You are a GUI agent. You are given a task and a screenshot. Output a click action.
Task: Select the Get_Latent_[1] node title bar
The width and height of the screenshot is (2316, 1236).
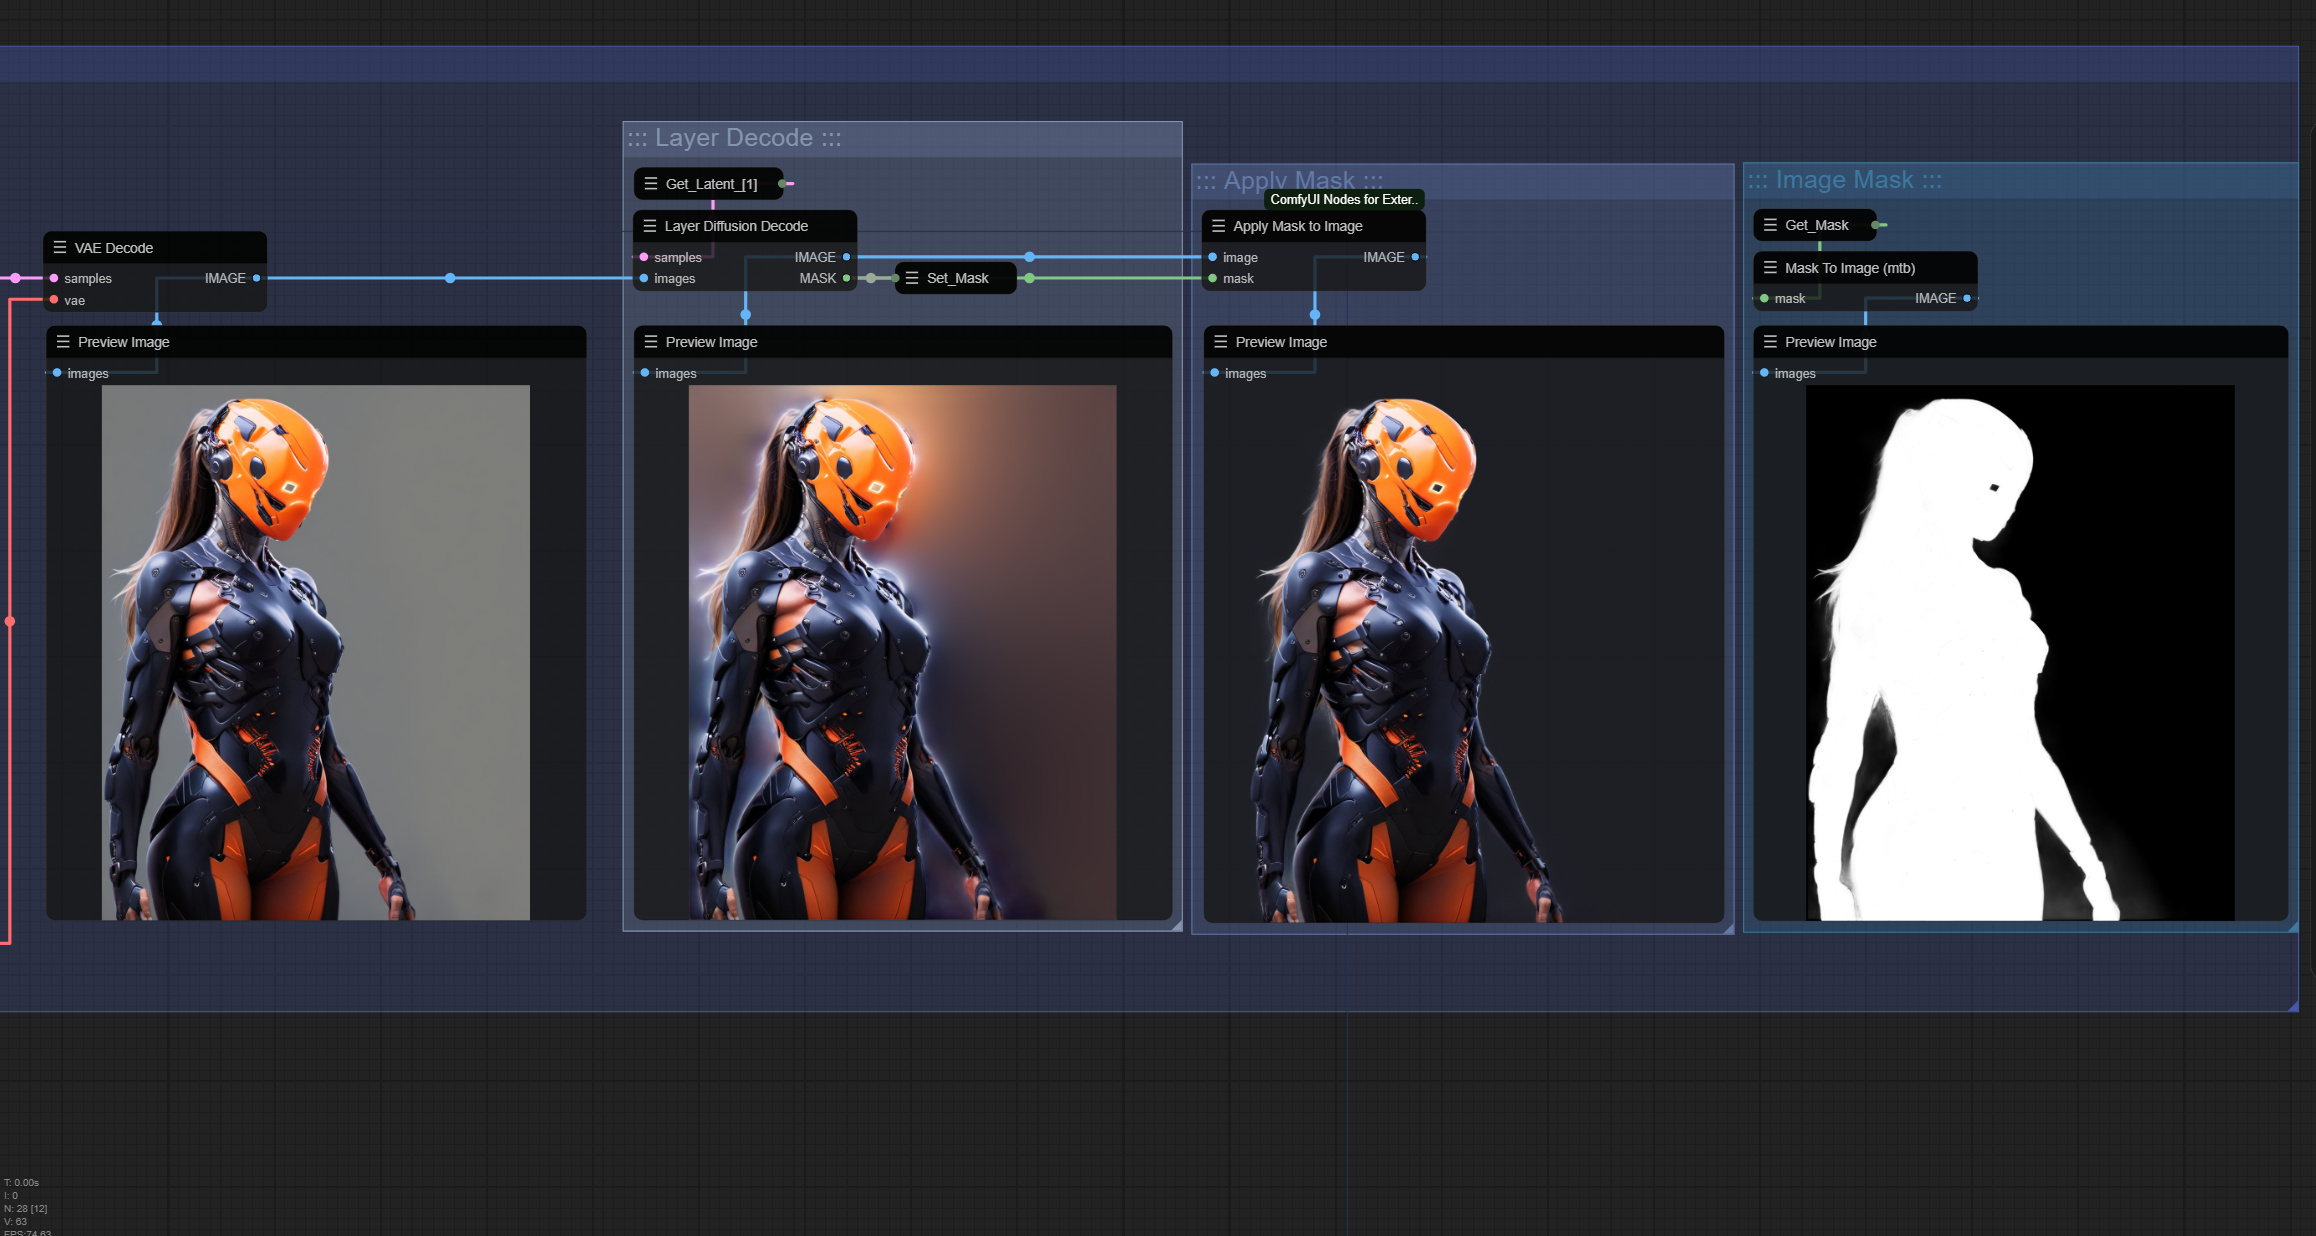710,183
